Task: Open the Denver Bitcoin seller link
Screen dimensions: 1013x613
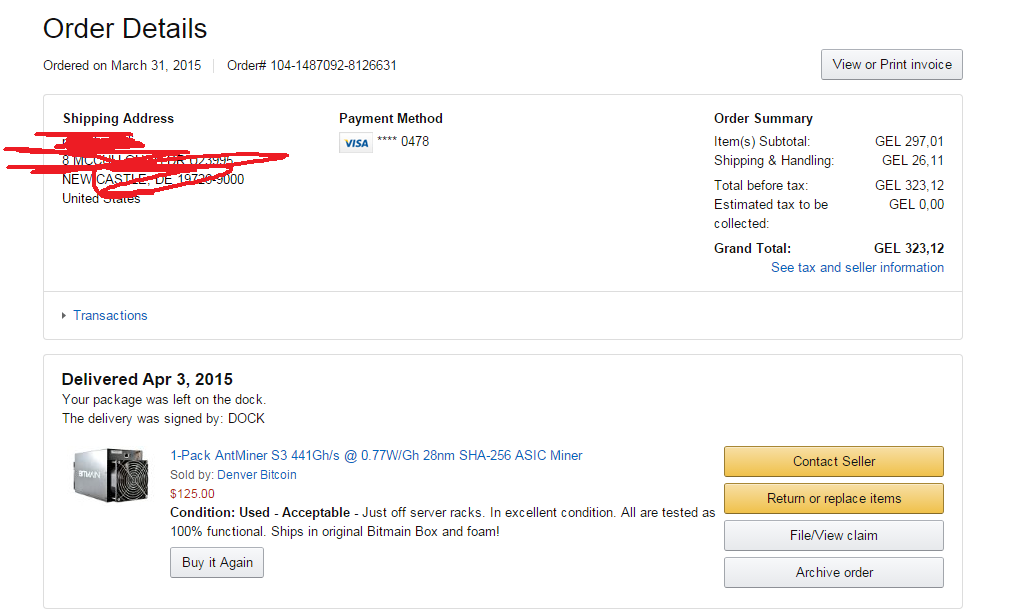Action: (x=256, y=475)
